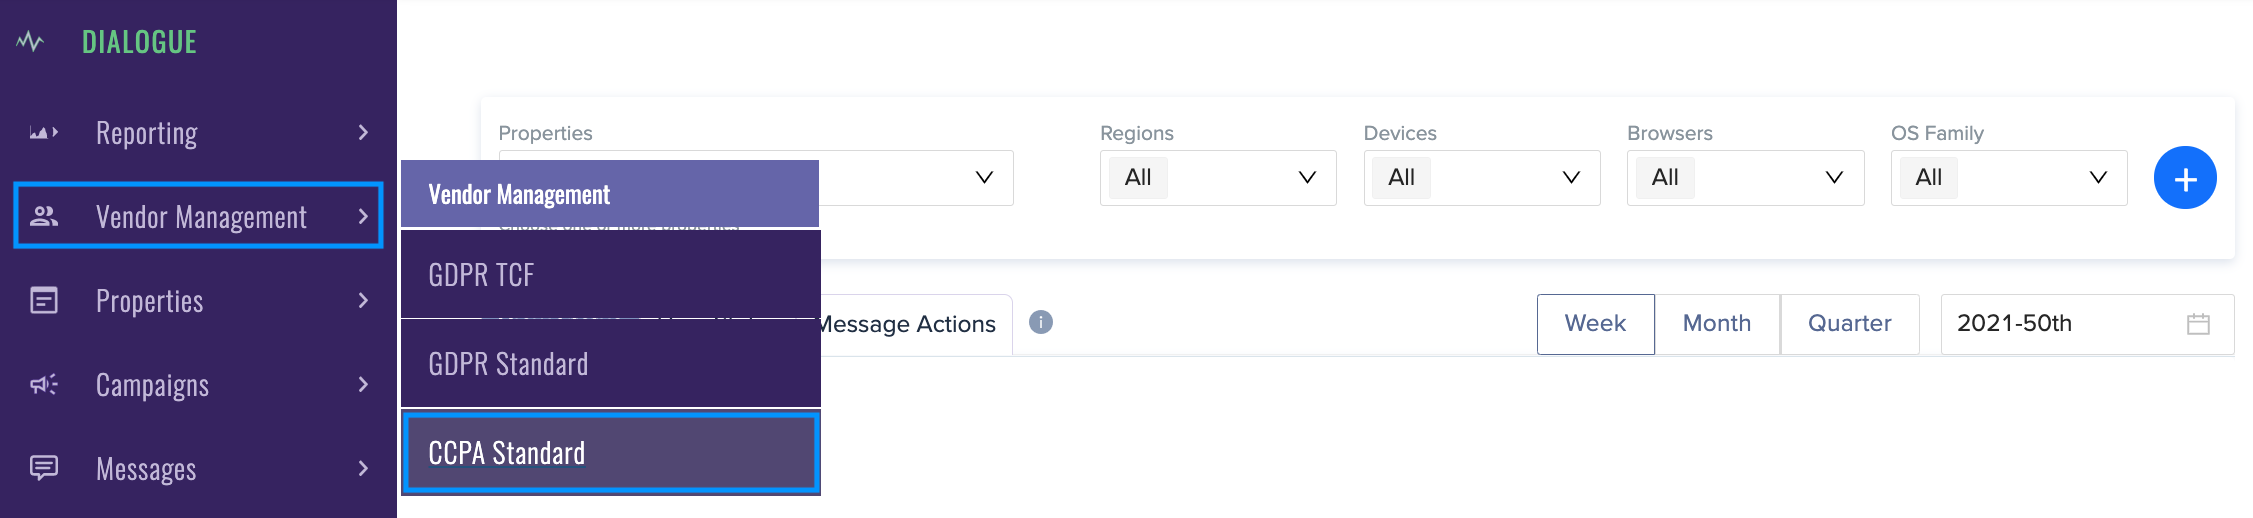
Task: Switch the time range to Month
Action: 1717,324
